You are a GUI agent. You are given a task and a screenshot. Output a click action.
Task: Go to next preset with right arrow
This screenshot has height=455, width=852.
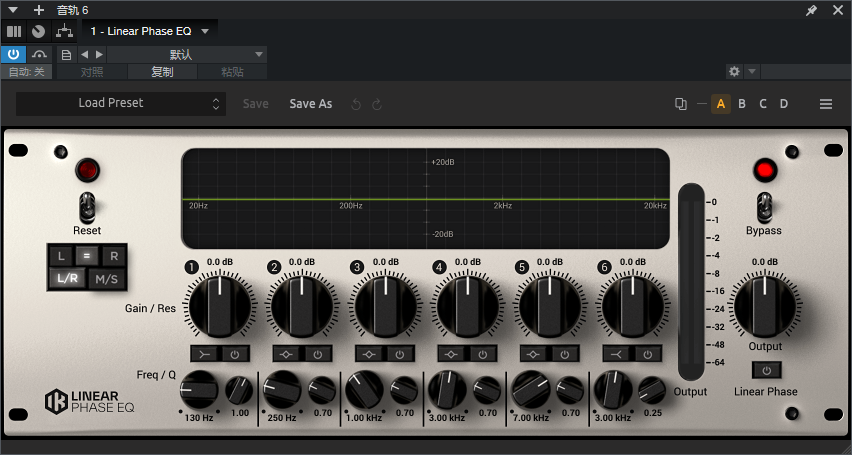99,54
